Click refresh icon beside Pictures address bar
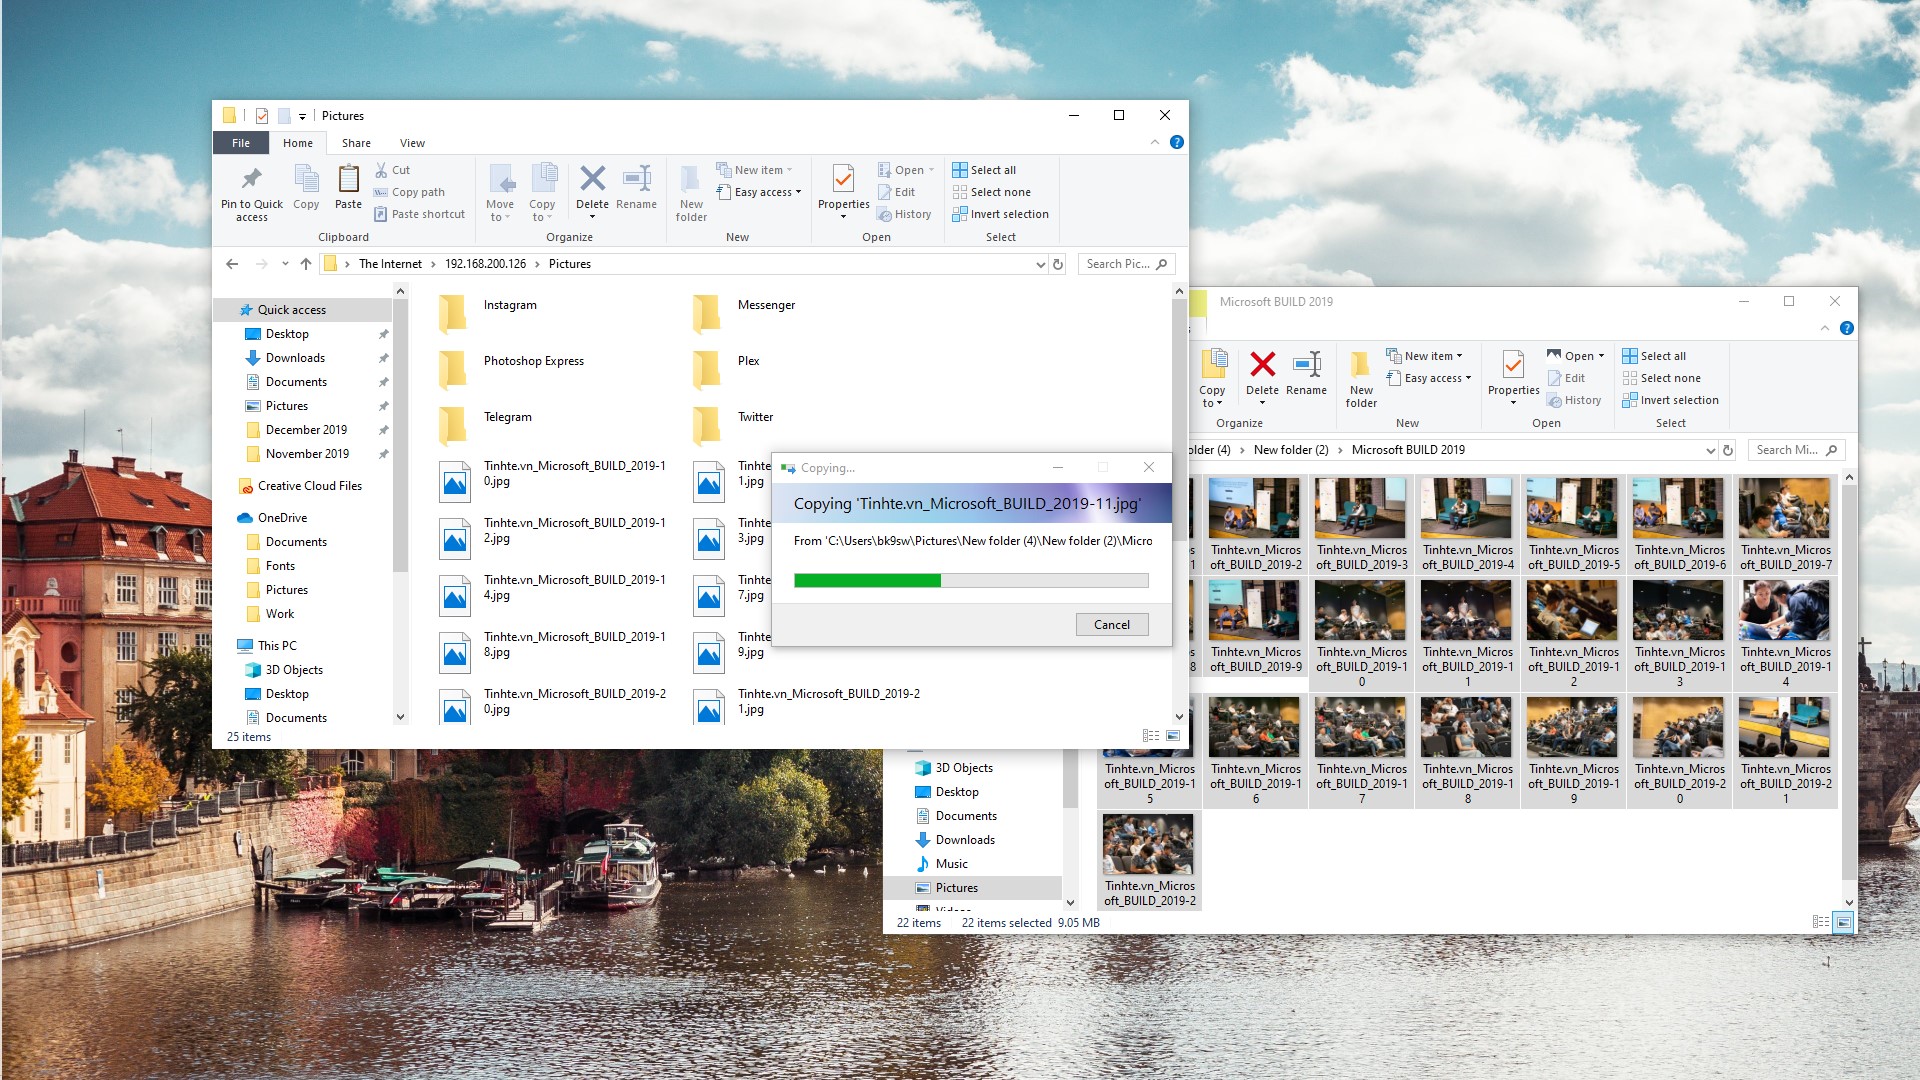 [1058, 264]
